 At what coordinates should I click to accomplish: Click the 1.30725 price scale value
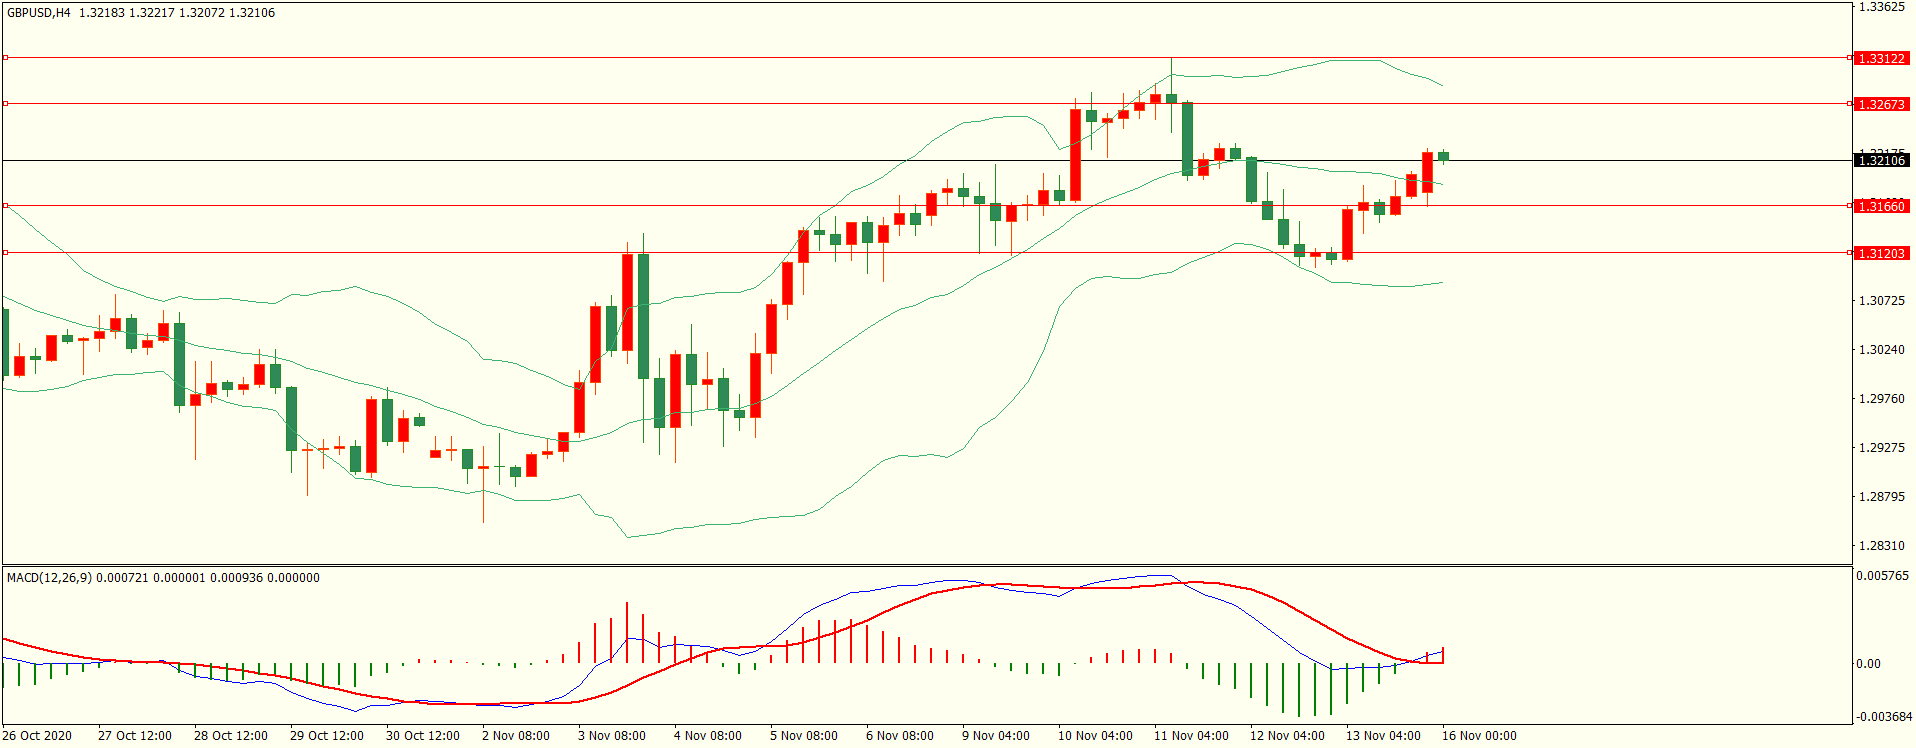[1881, 301]
